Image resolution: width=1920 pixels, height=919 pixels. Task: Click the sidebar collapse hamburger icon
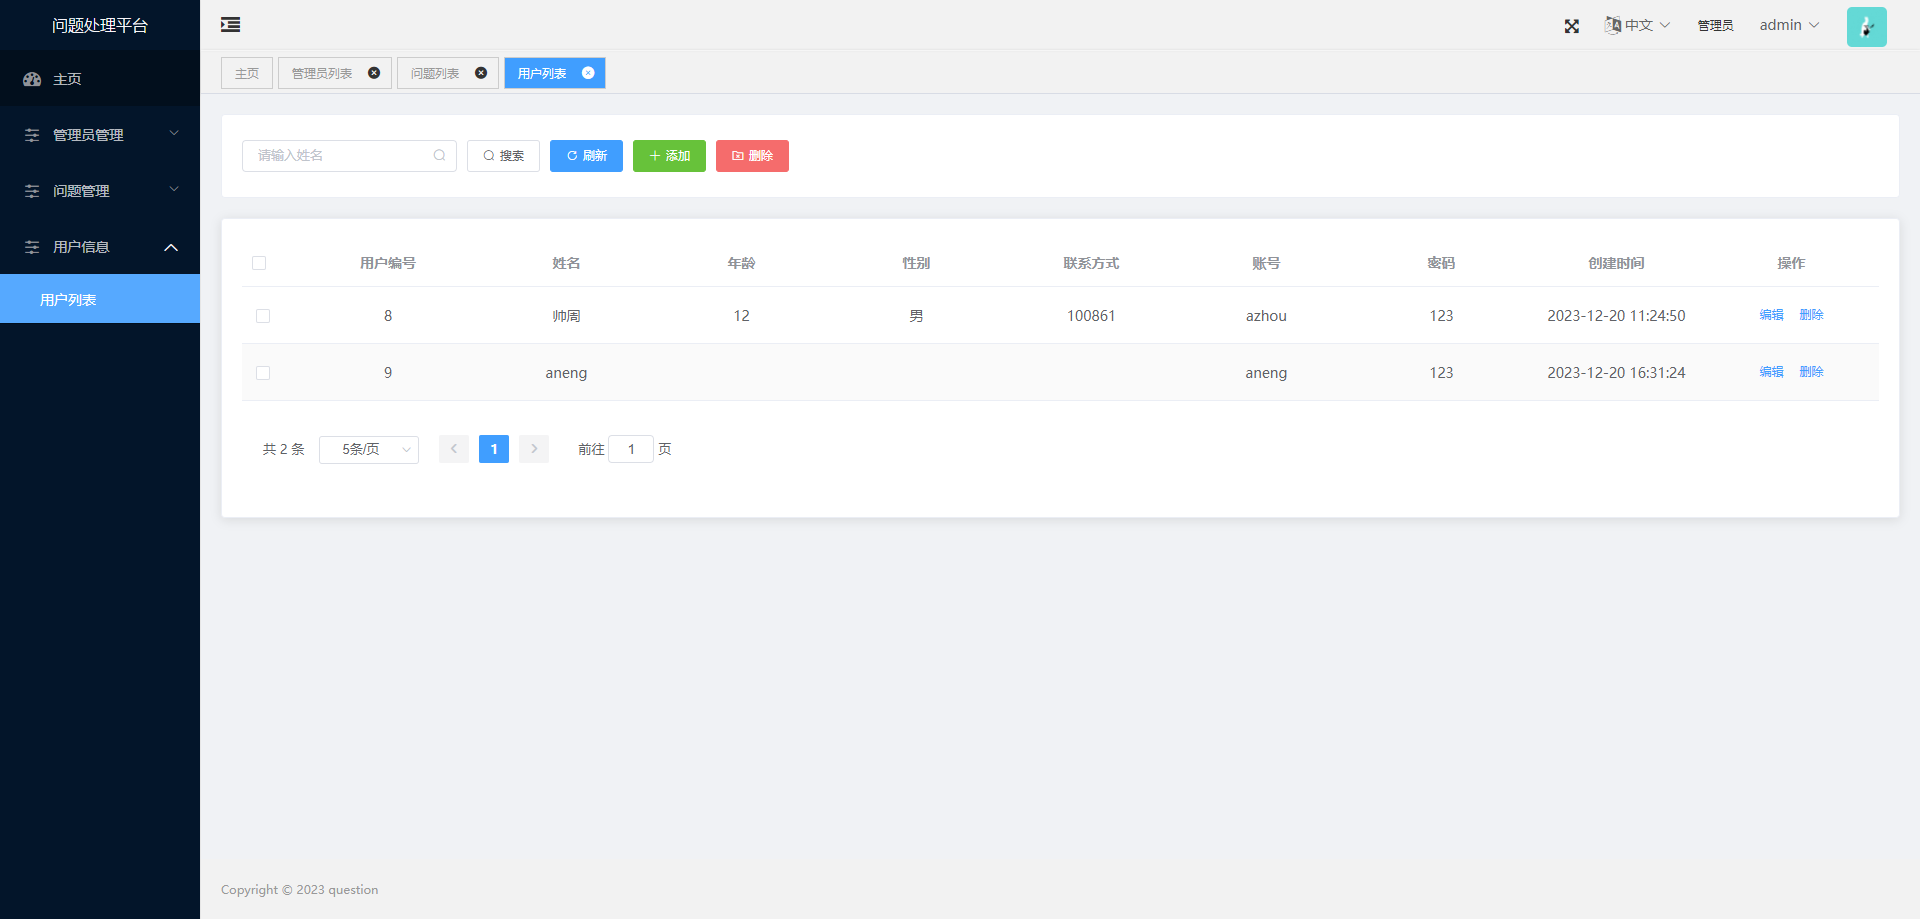(x=230, y=25)
